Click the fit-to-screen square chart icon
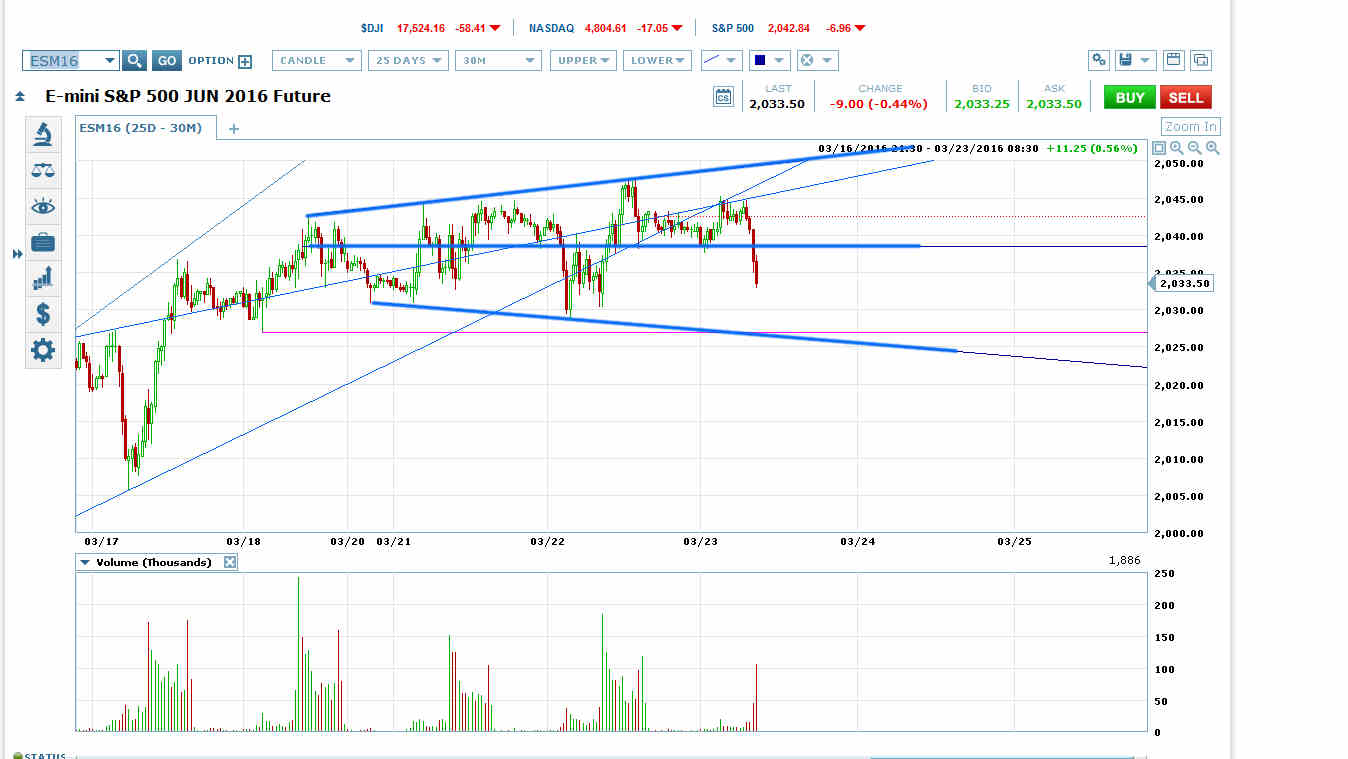 [1160, 148]
